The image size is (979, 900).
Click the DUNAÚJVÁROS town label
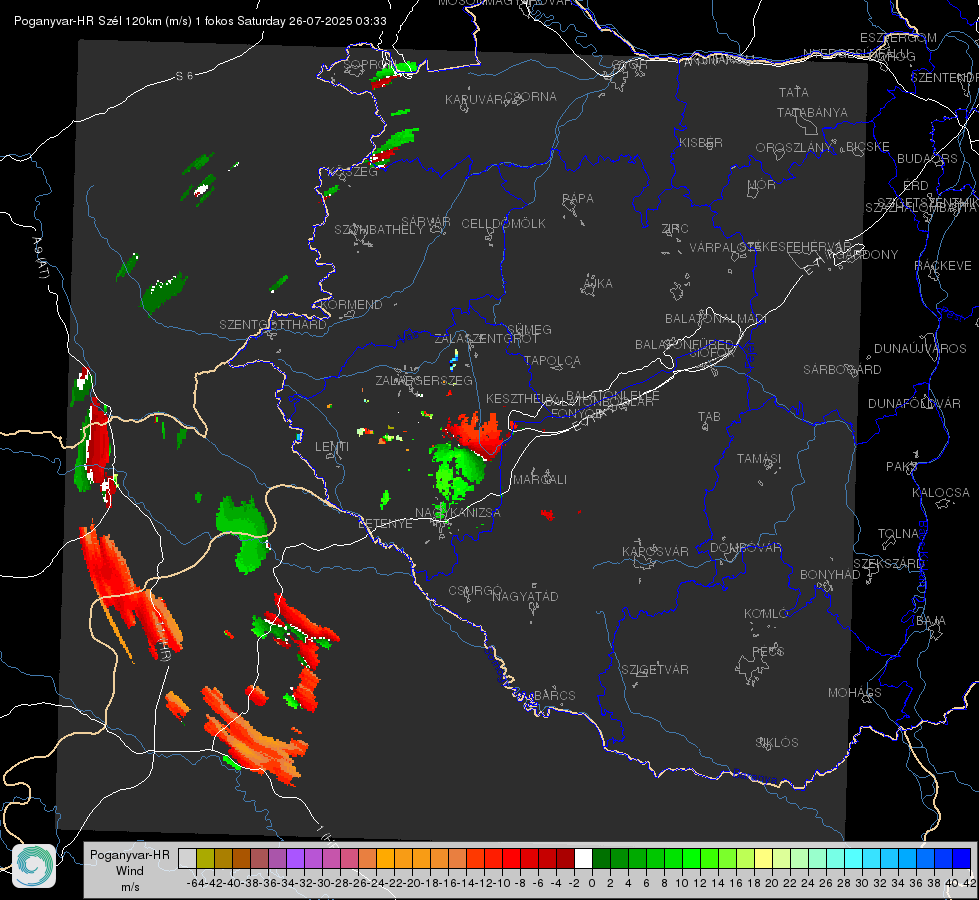point(920,349)
